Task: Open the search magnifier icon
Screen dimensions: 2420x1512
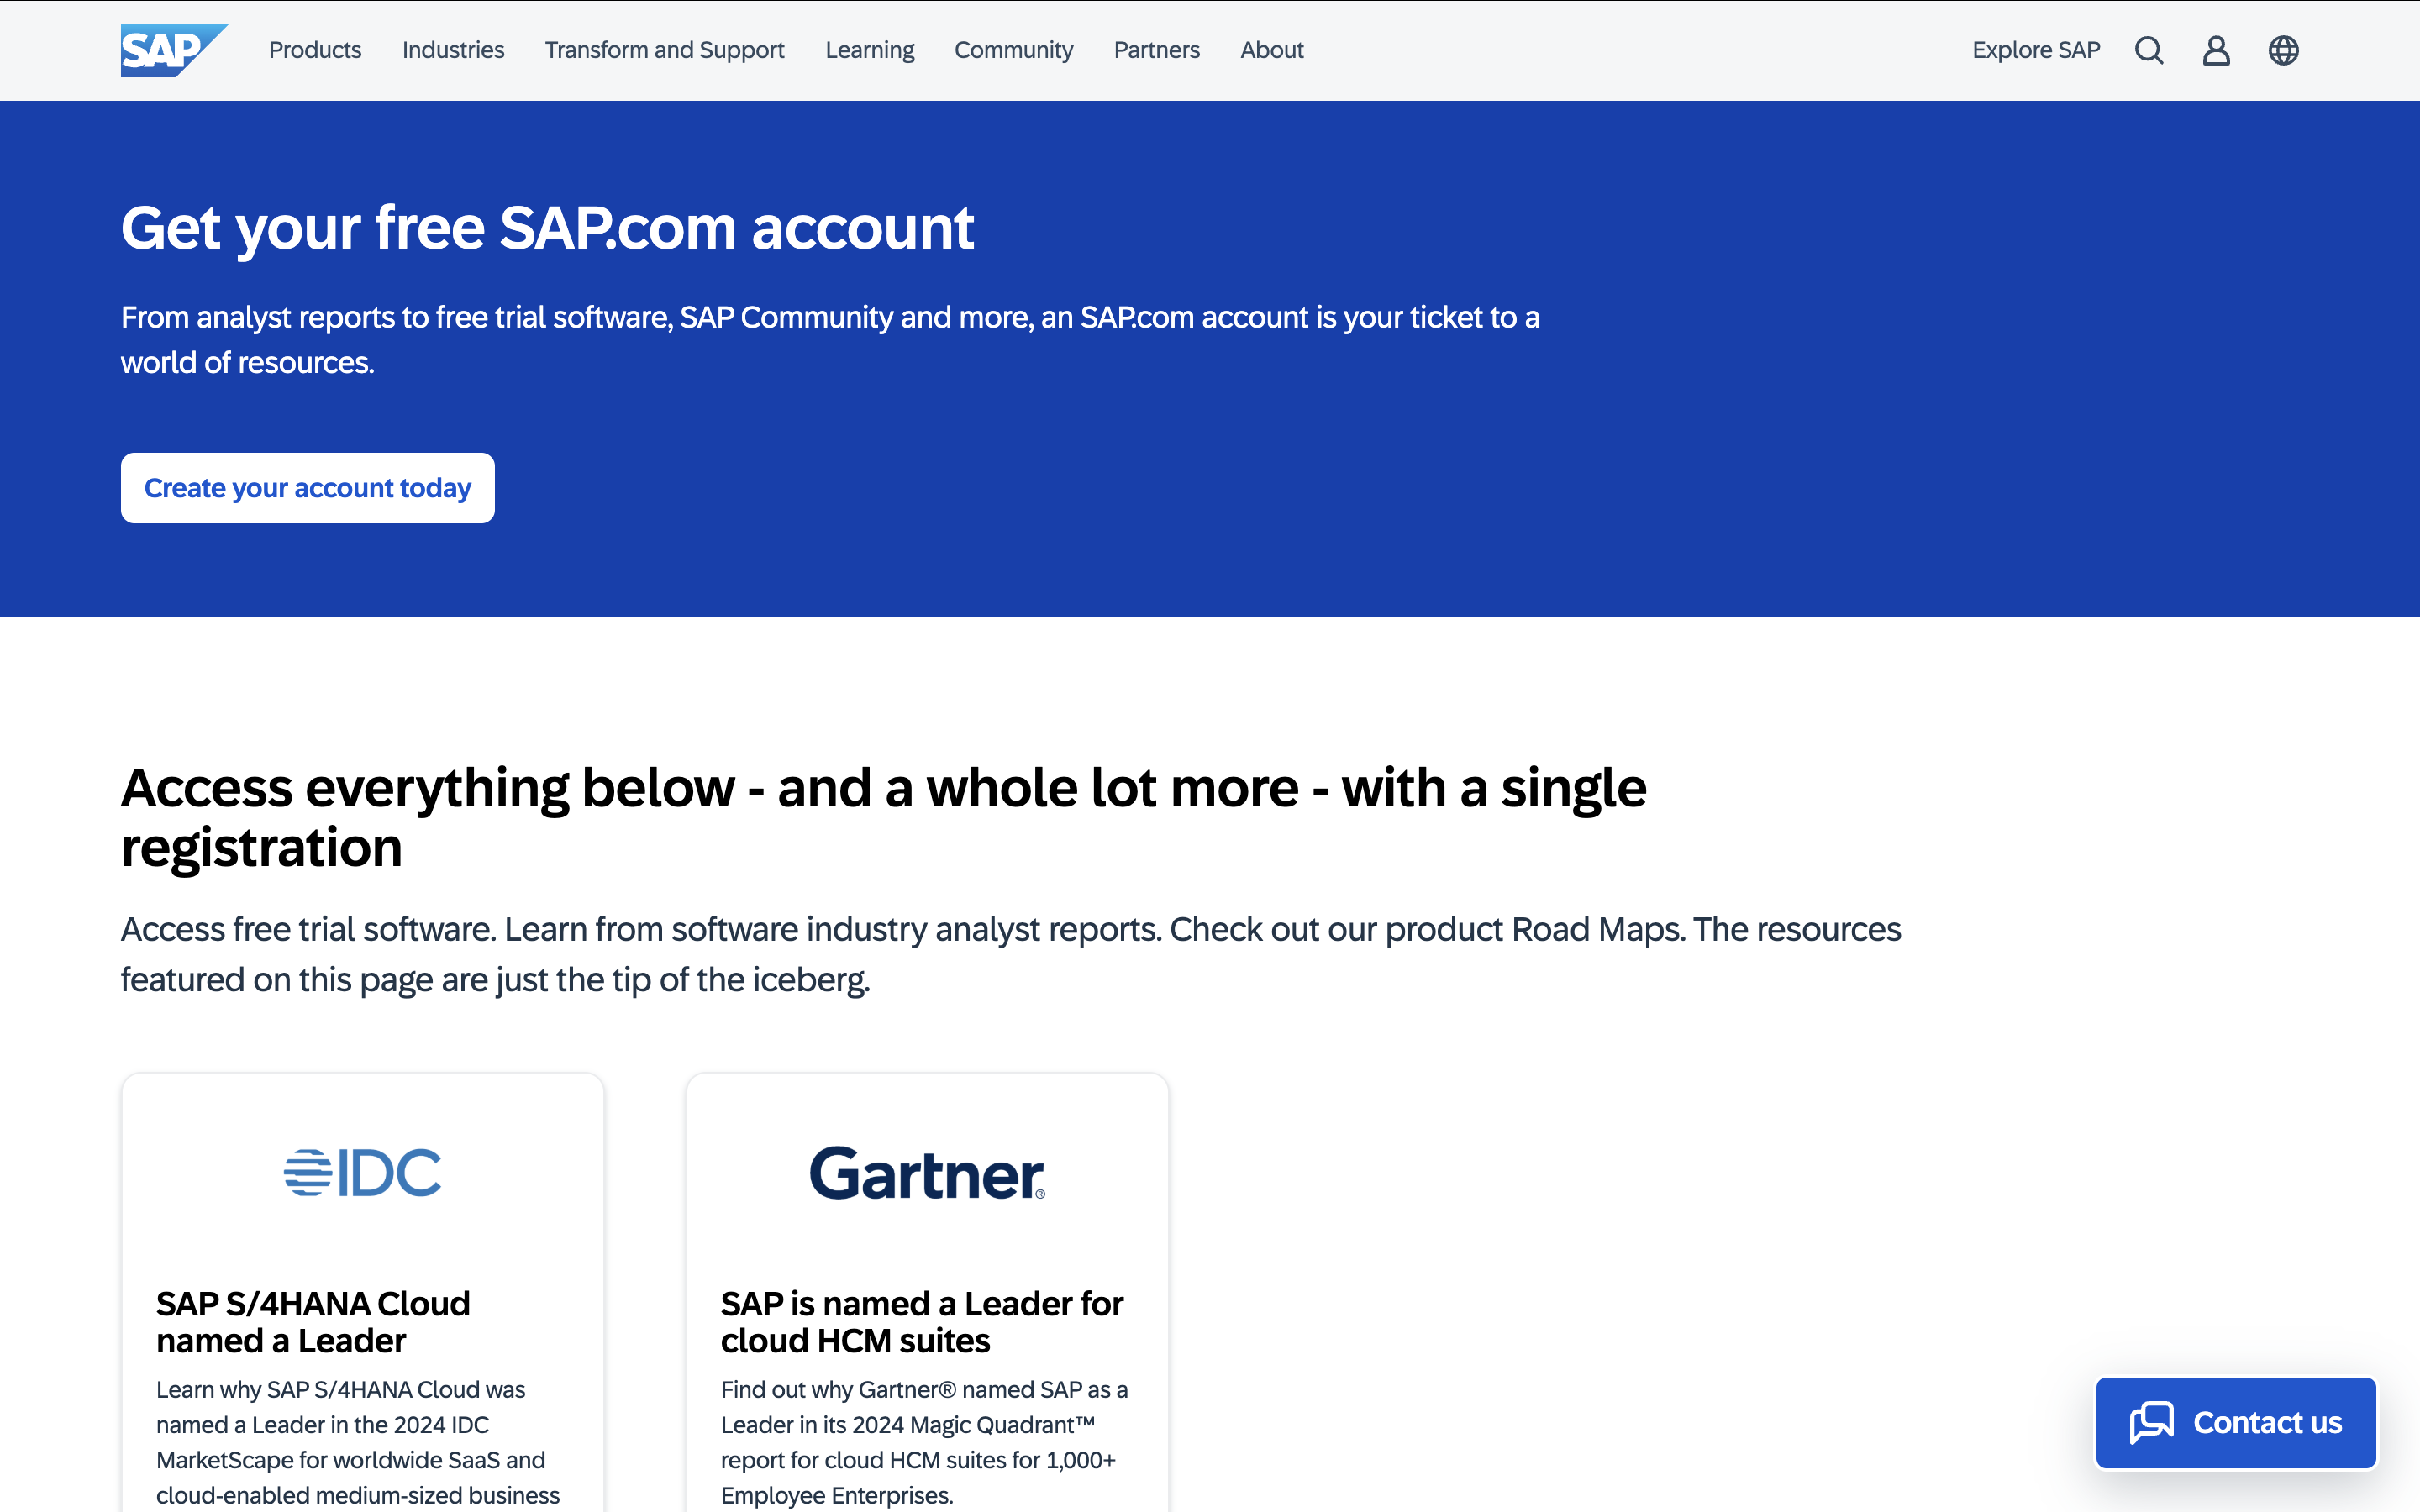Action: click(x=2148, y=50)
